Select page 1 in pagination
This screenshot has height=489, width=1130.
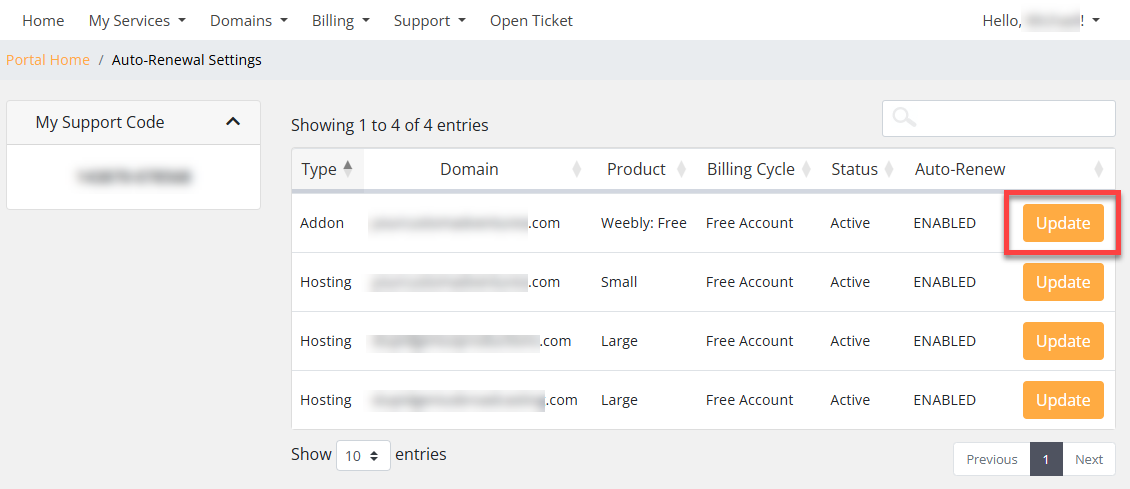point(1046,459)
